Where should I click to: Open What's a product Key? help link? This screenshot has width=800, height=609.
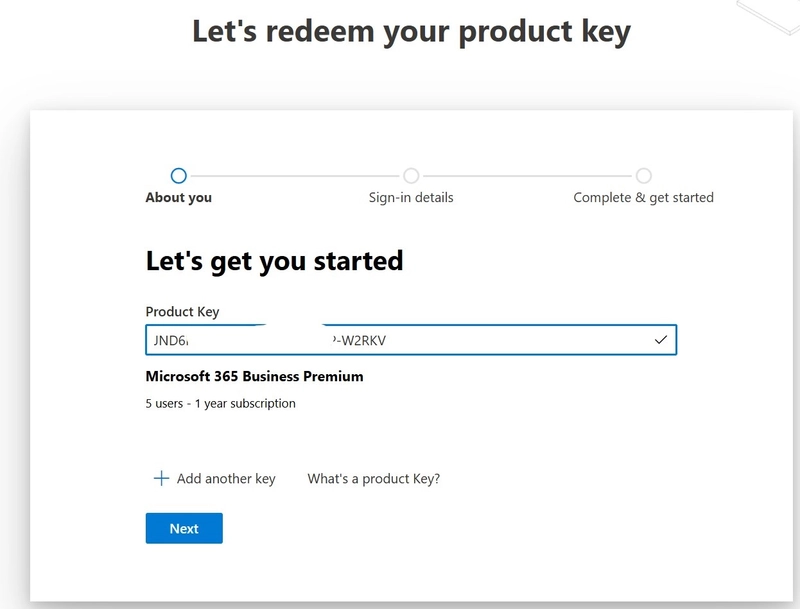(x=373, y=478)
